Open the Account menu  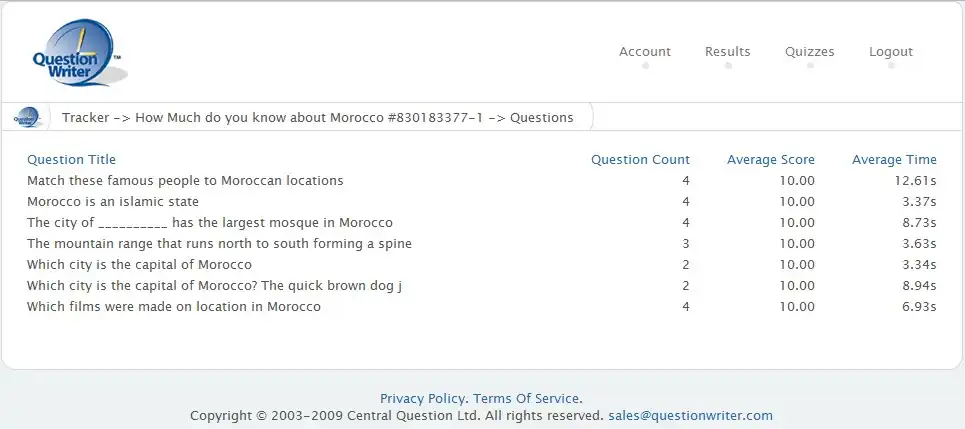coord(645,52)
